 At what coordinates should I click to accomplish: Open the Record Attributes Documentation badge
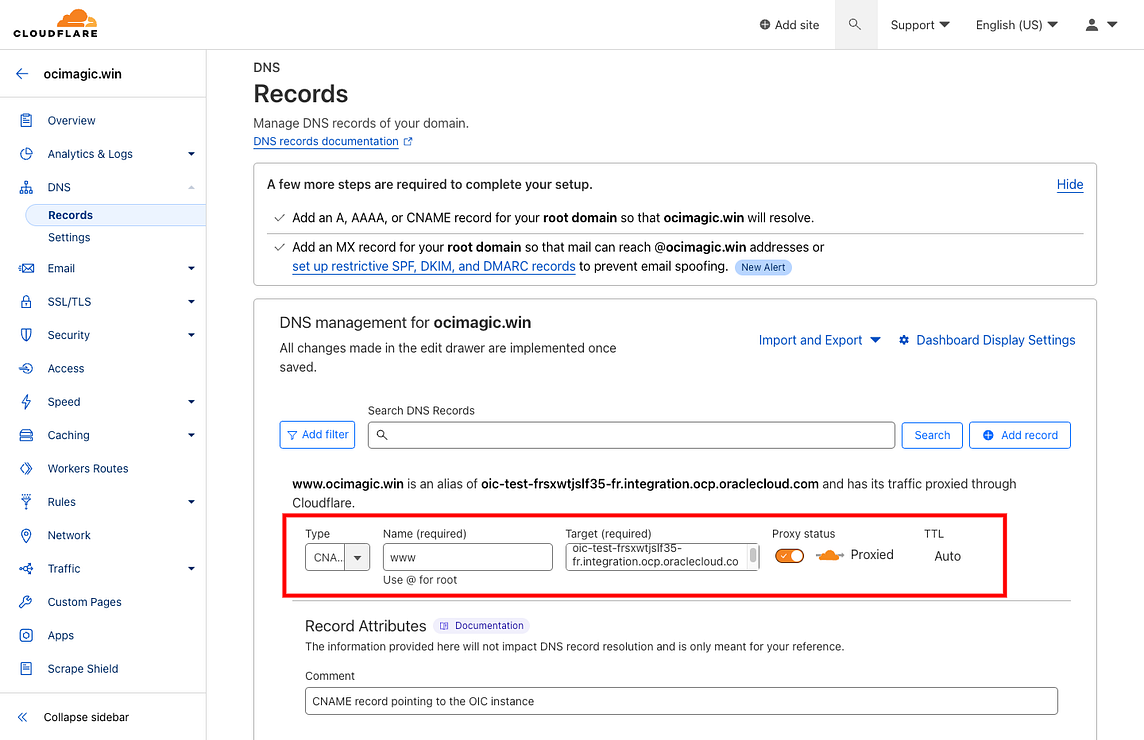(x=482, y=626)
